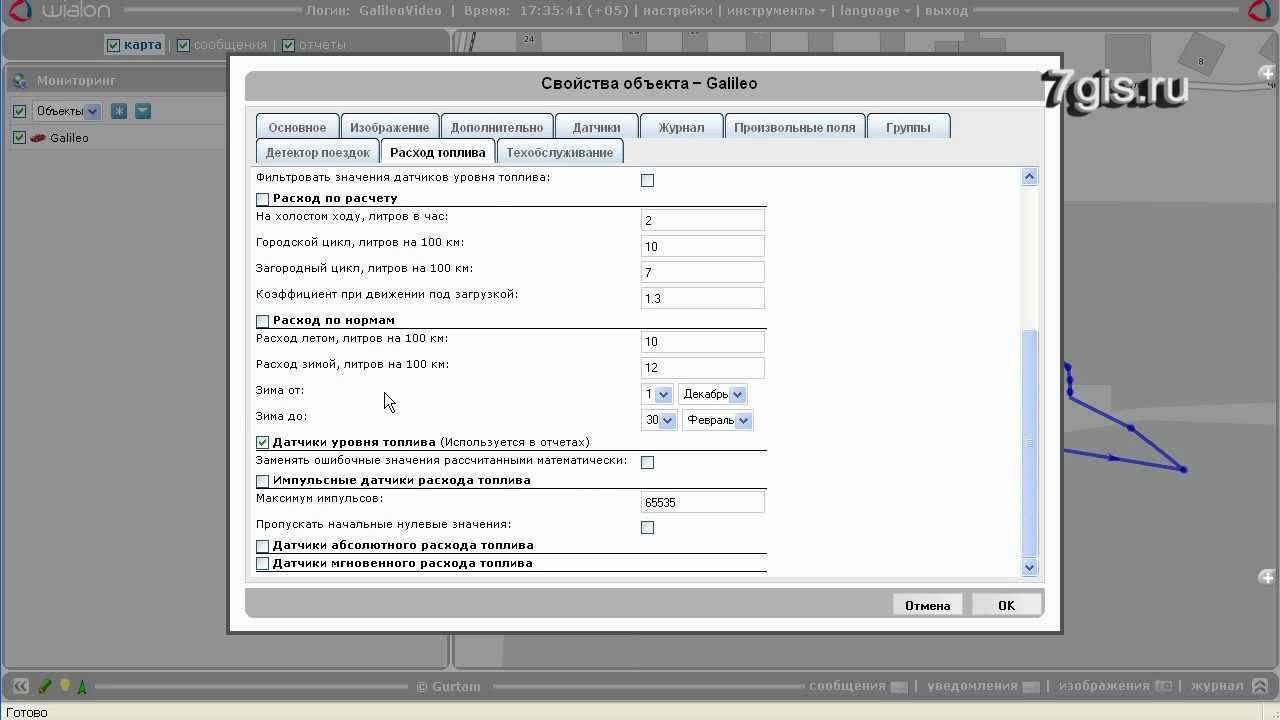Viewport: 1280px width, 720px height.
Task: Click the green pencil icon in bottom bar
Action: pos(44,686)
